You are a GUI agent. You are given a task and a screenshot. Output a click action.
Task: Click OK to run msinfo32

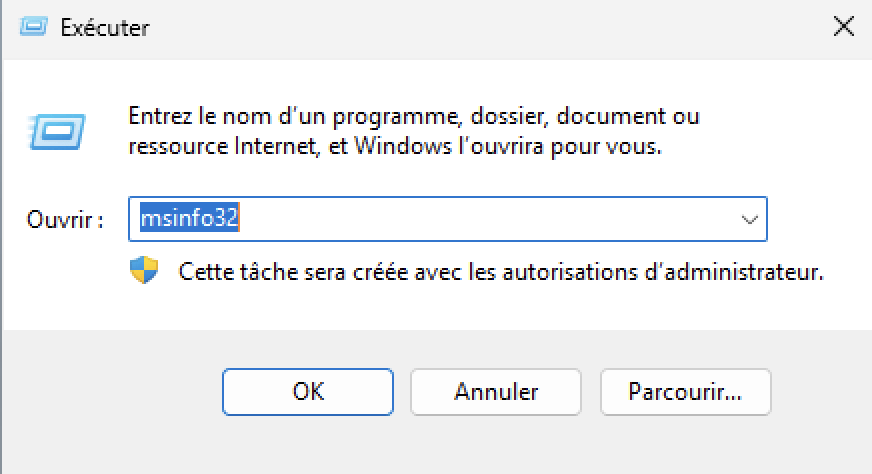pos(308,392)
